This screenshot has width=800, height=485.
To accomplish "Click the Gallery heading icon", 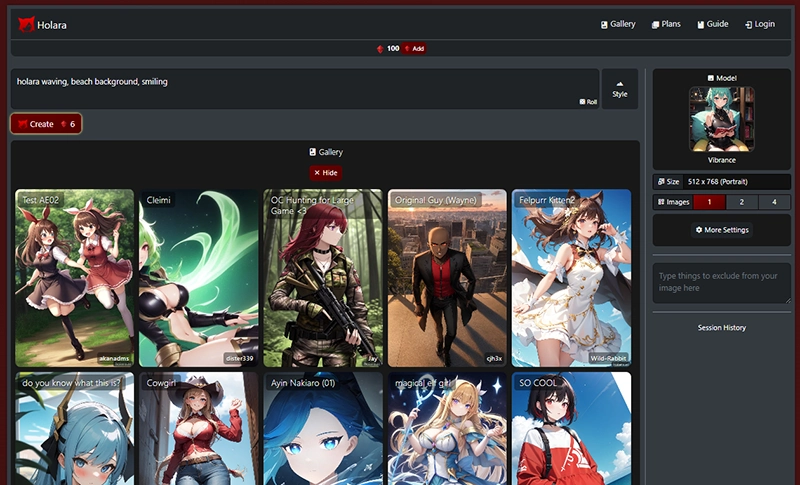I will [313, 152].
